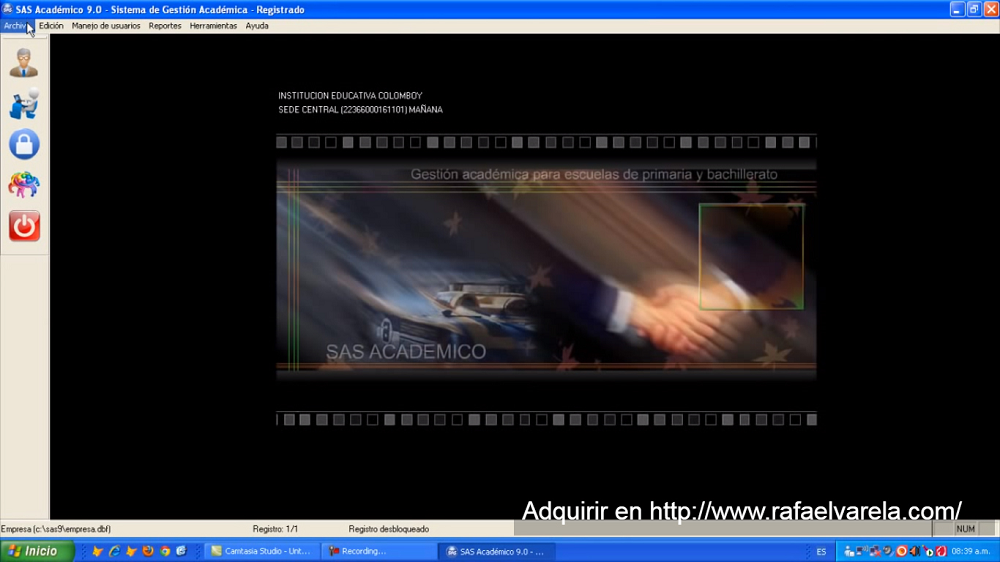Click first orange bird quick launch icon
1000x562 pixels.
98,551
